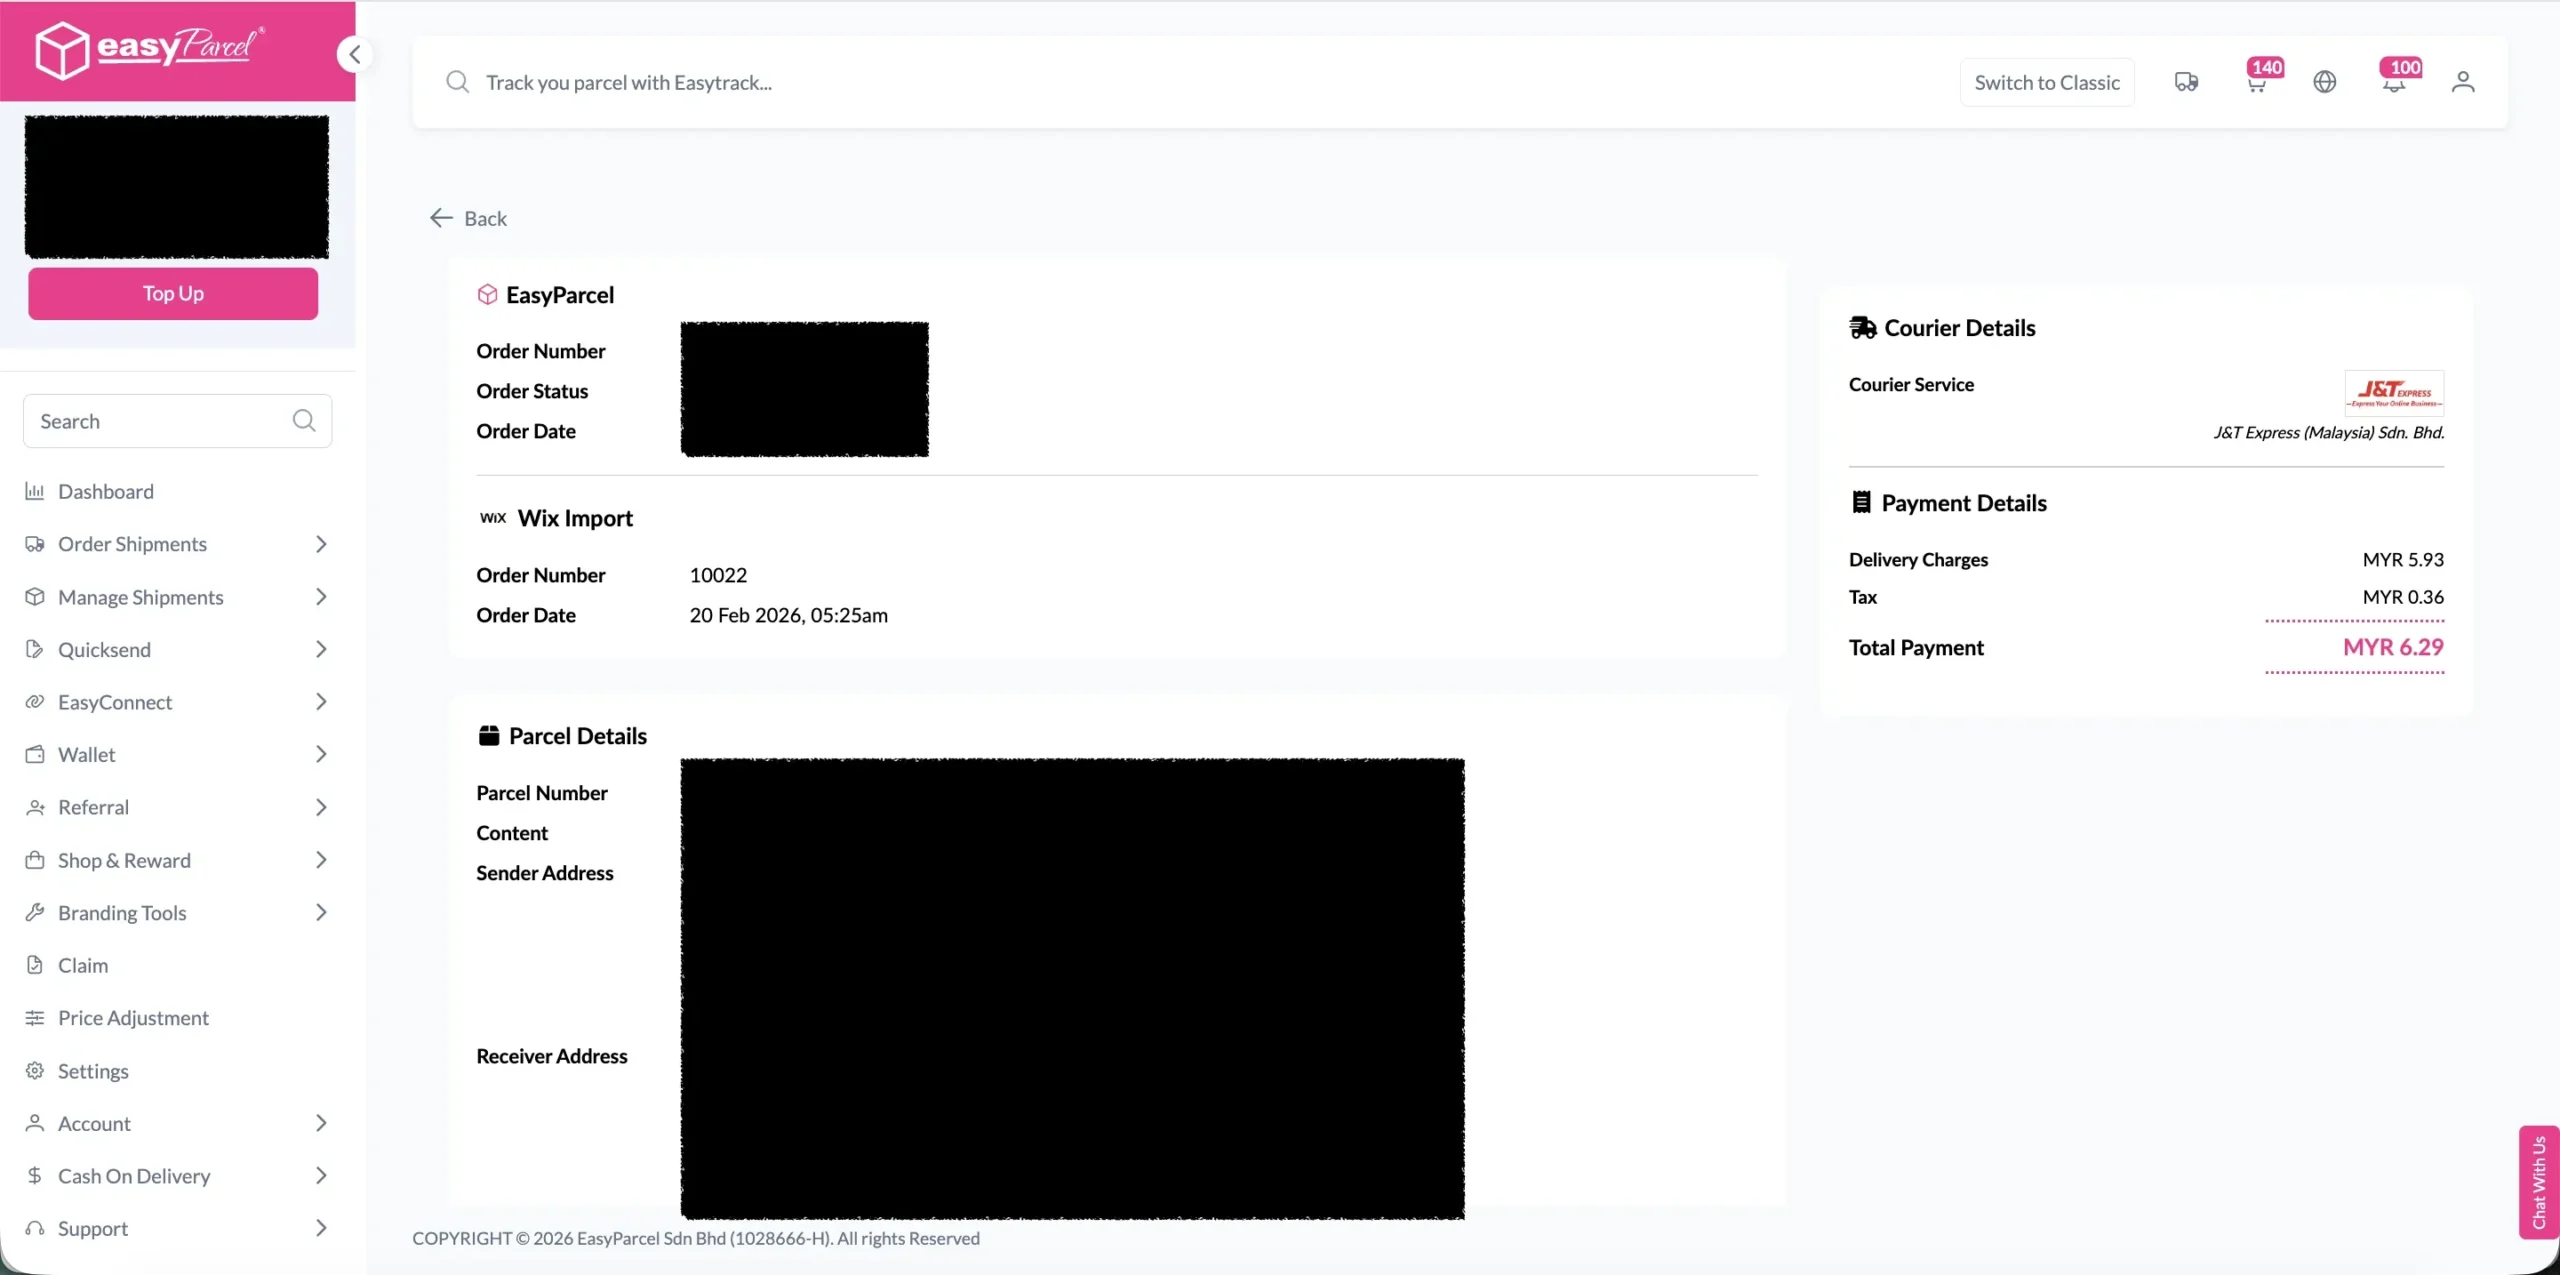The width and height of the screenshot is (2560, 1275).
Task: Expand the Manage Shipments chevron
Action: click(x=321, y=597)
